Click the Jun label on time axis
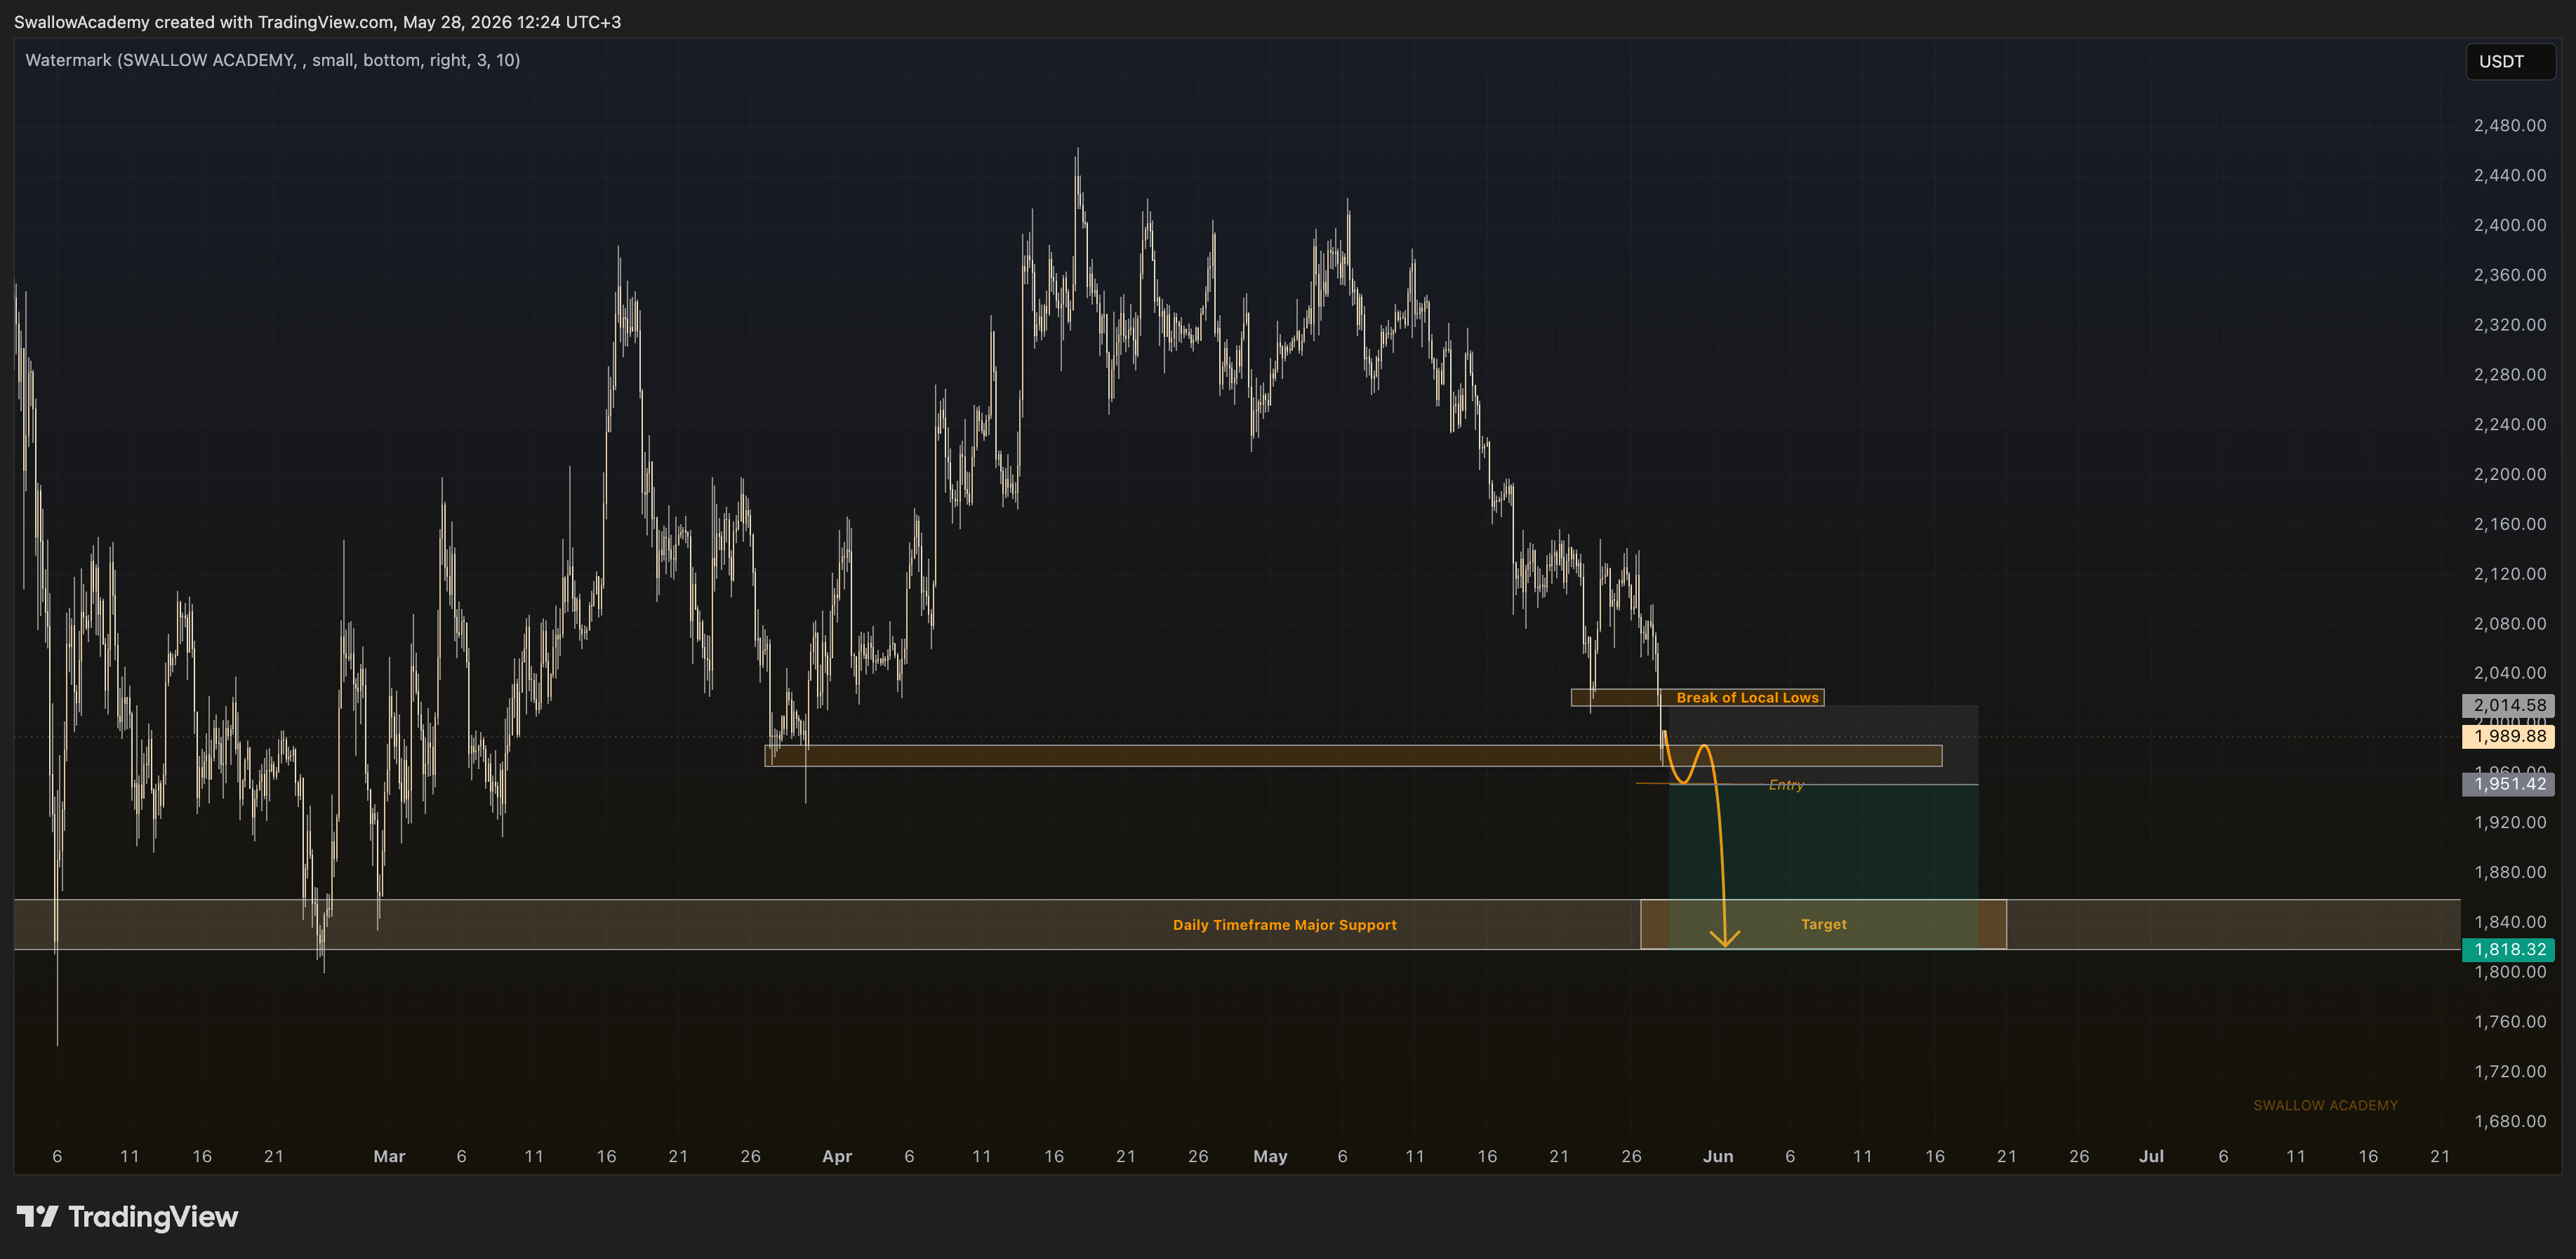 click(1718, 1156)
